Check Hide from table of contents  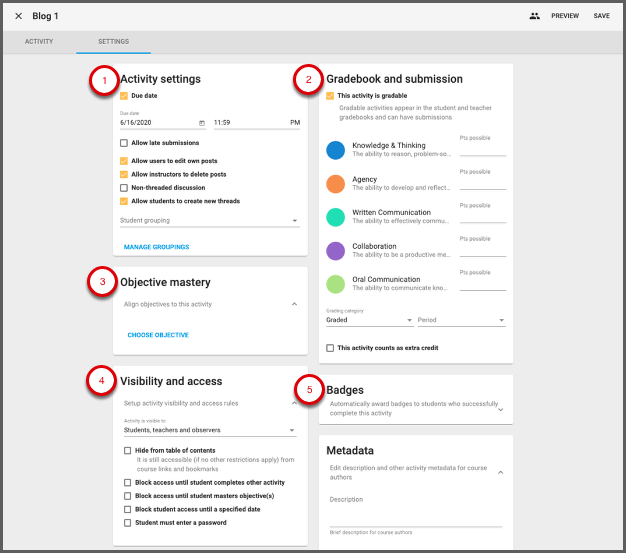pyautogui.click(x=127, y=451)
